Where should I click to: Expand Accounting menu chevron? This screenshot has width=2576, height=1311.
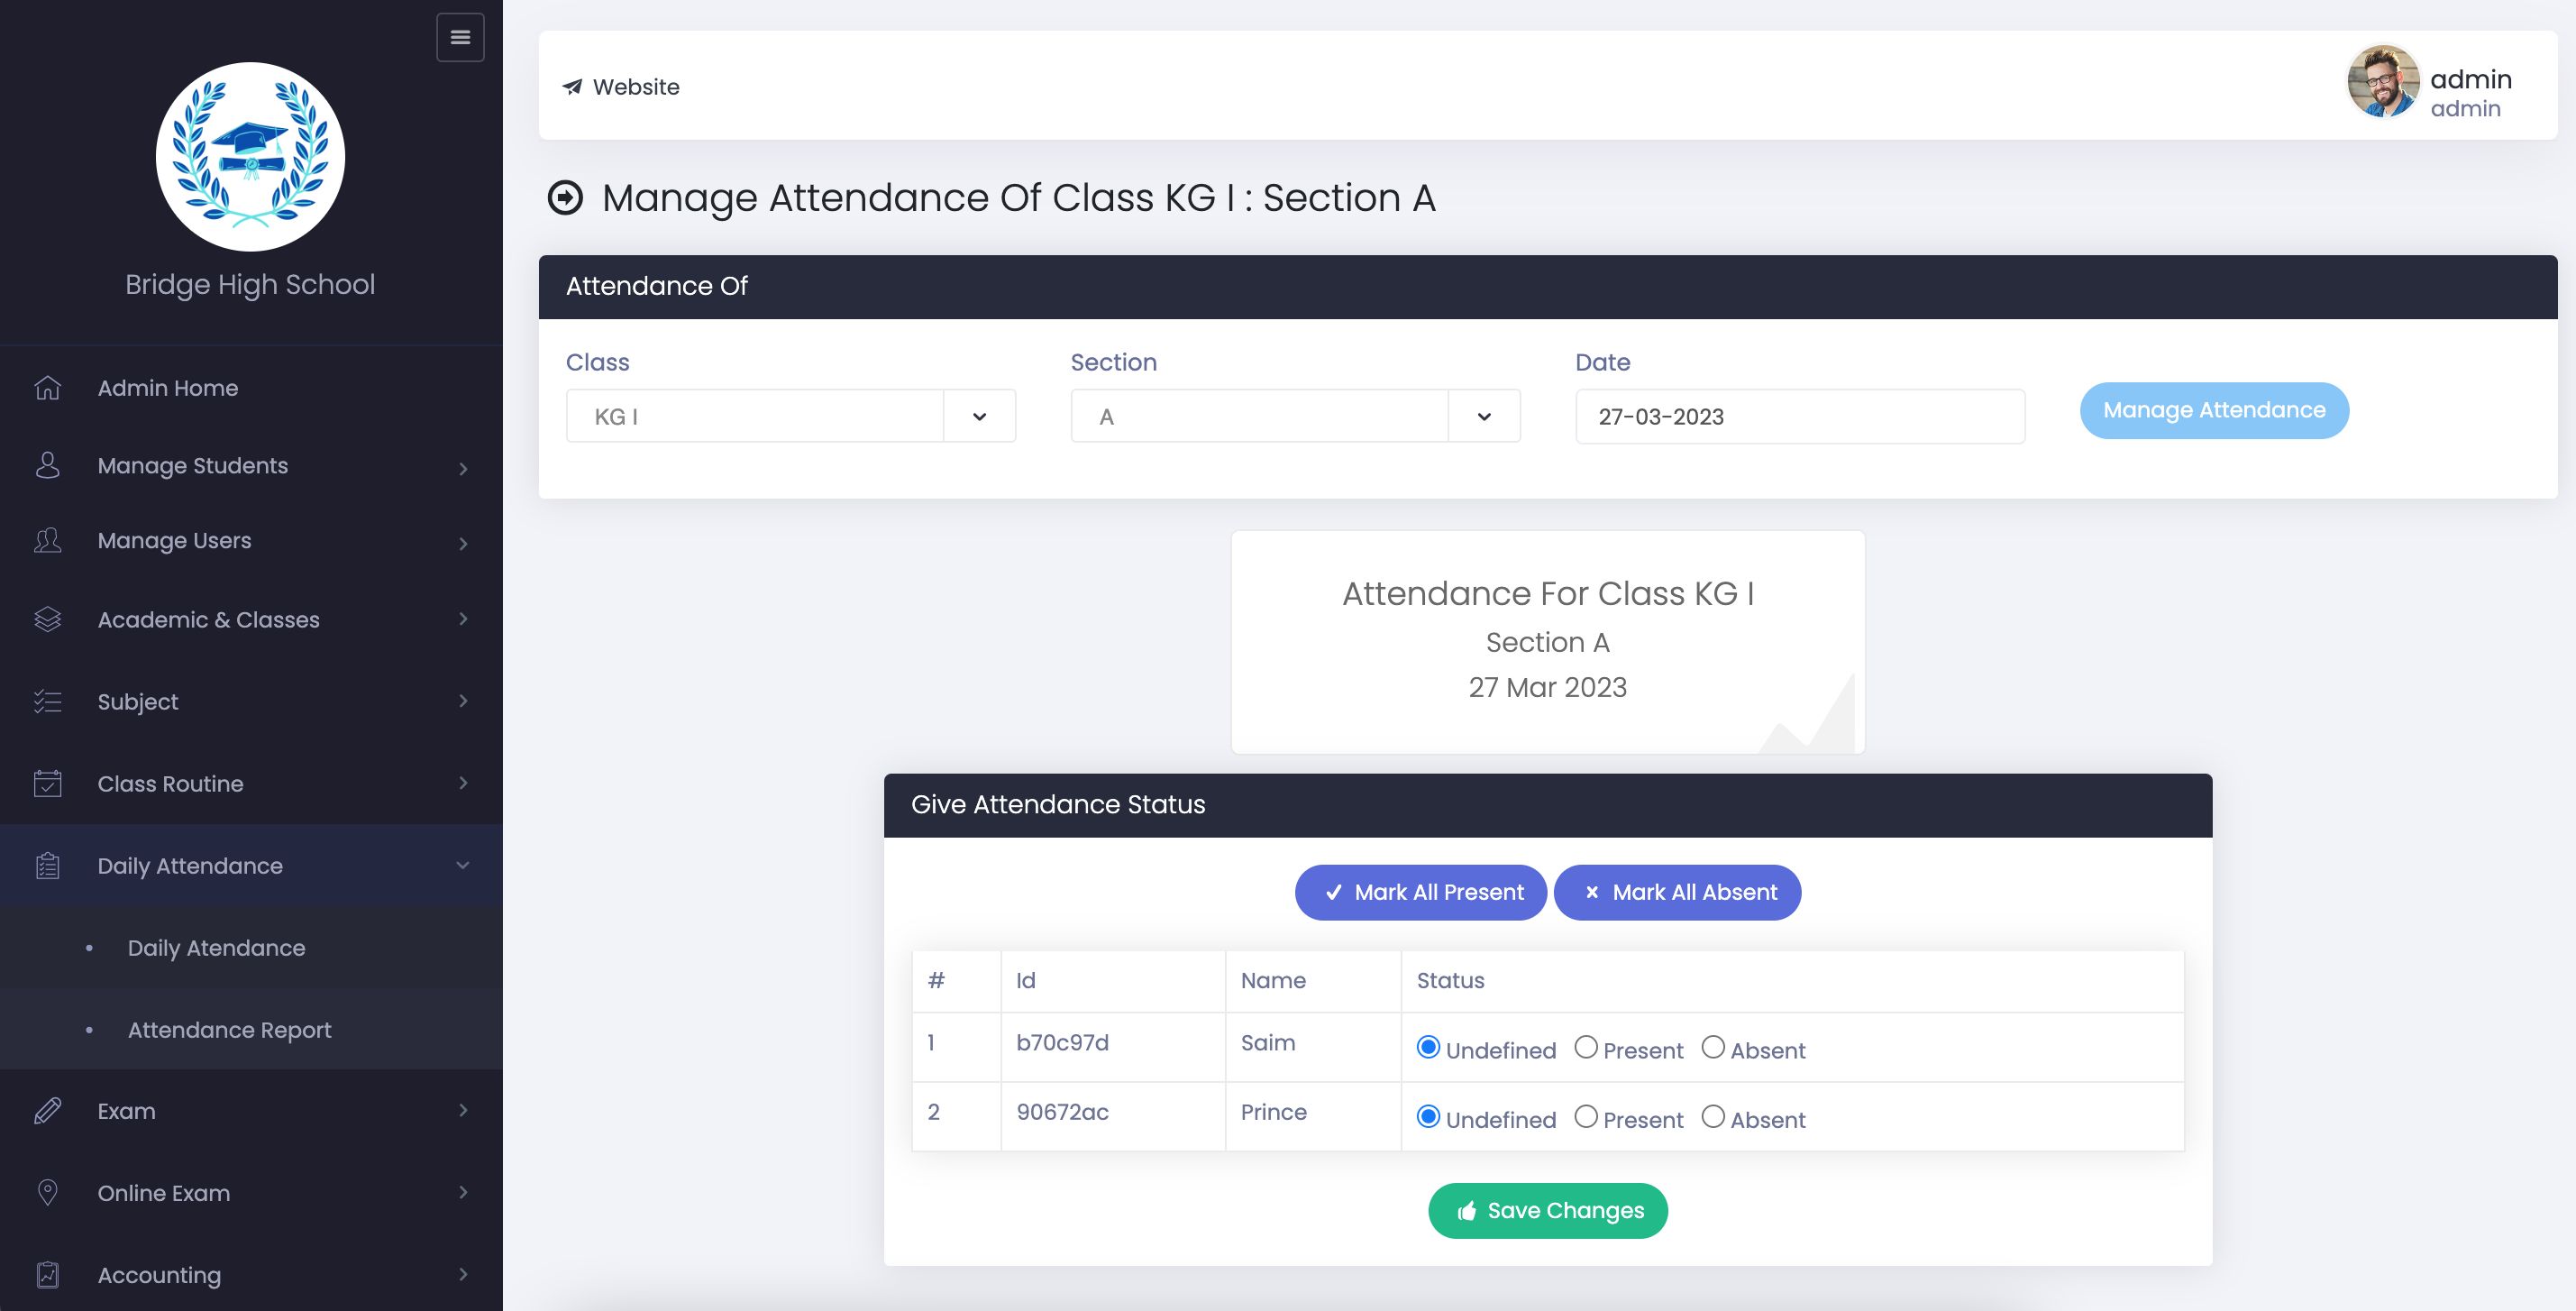point(463,1274)
